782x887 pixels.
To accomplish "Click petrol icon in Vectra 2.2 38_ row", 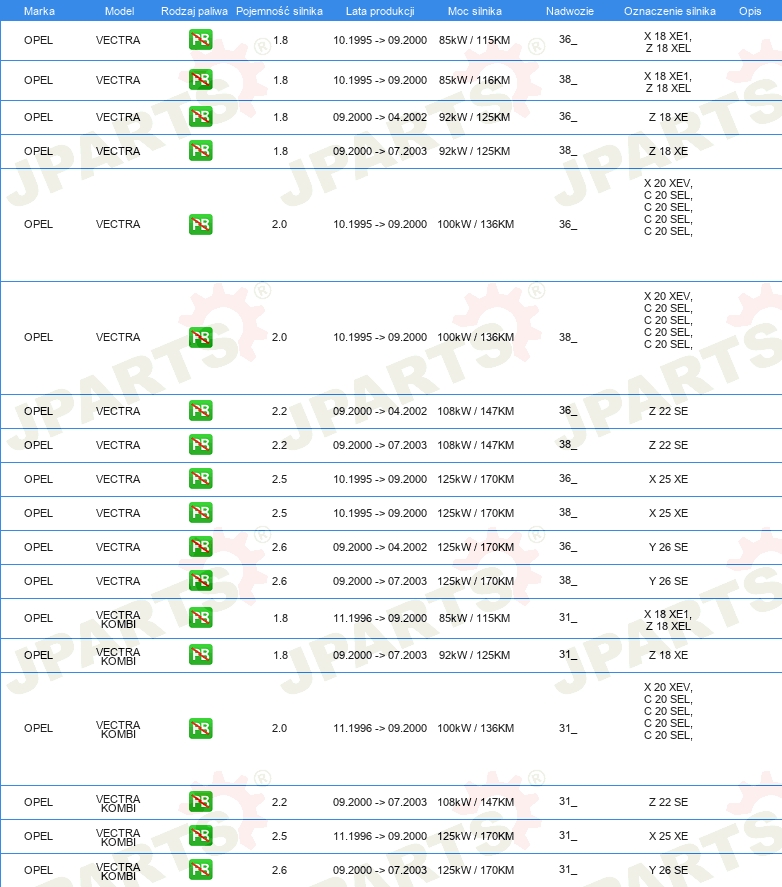I will coord(200,445).
